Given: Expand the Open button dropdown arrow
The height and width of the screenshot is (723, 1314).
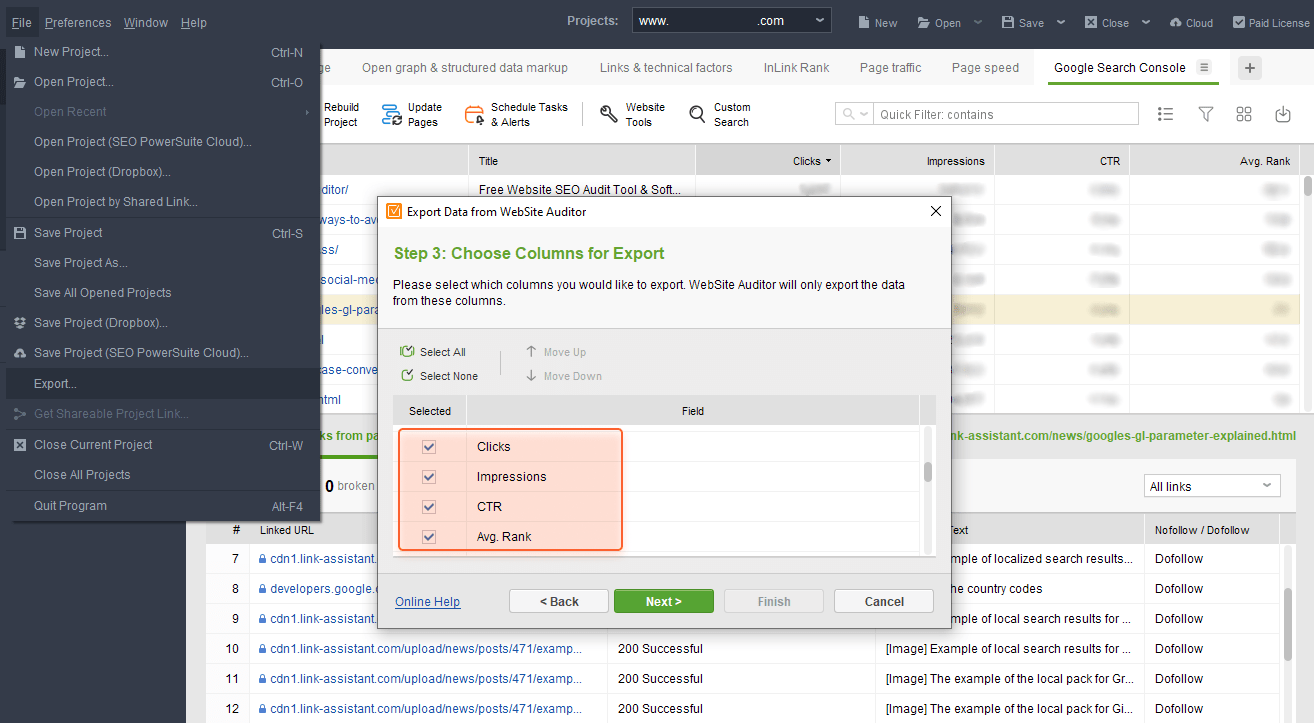Looking at the screenshot, I should click(x=978, y=22).
